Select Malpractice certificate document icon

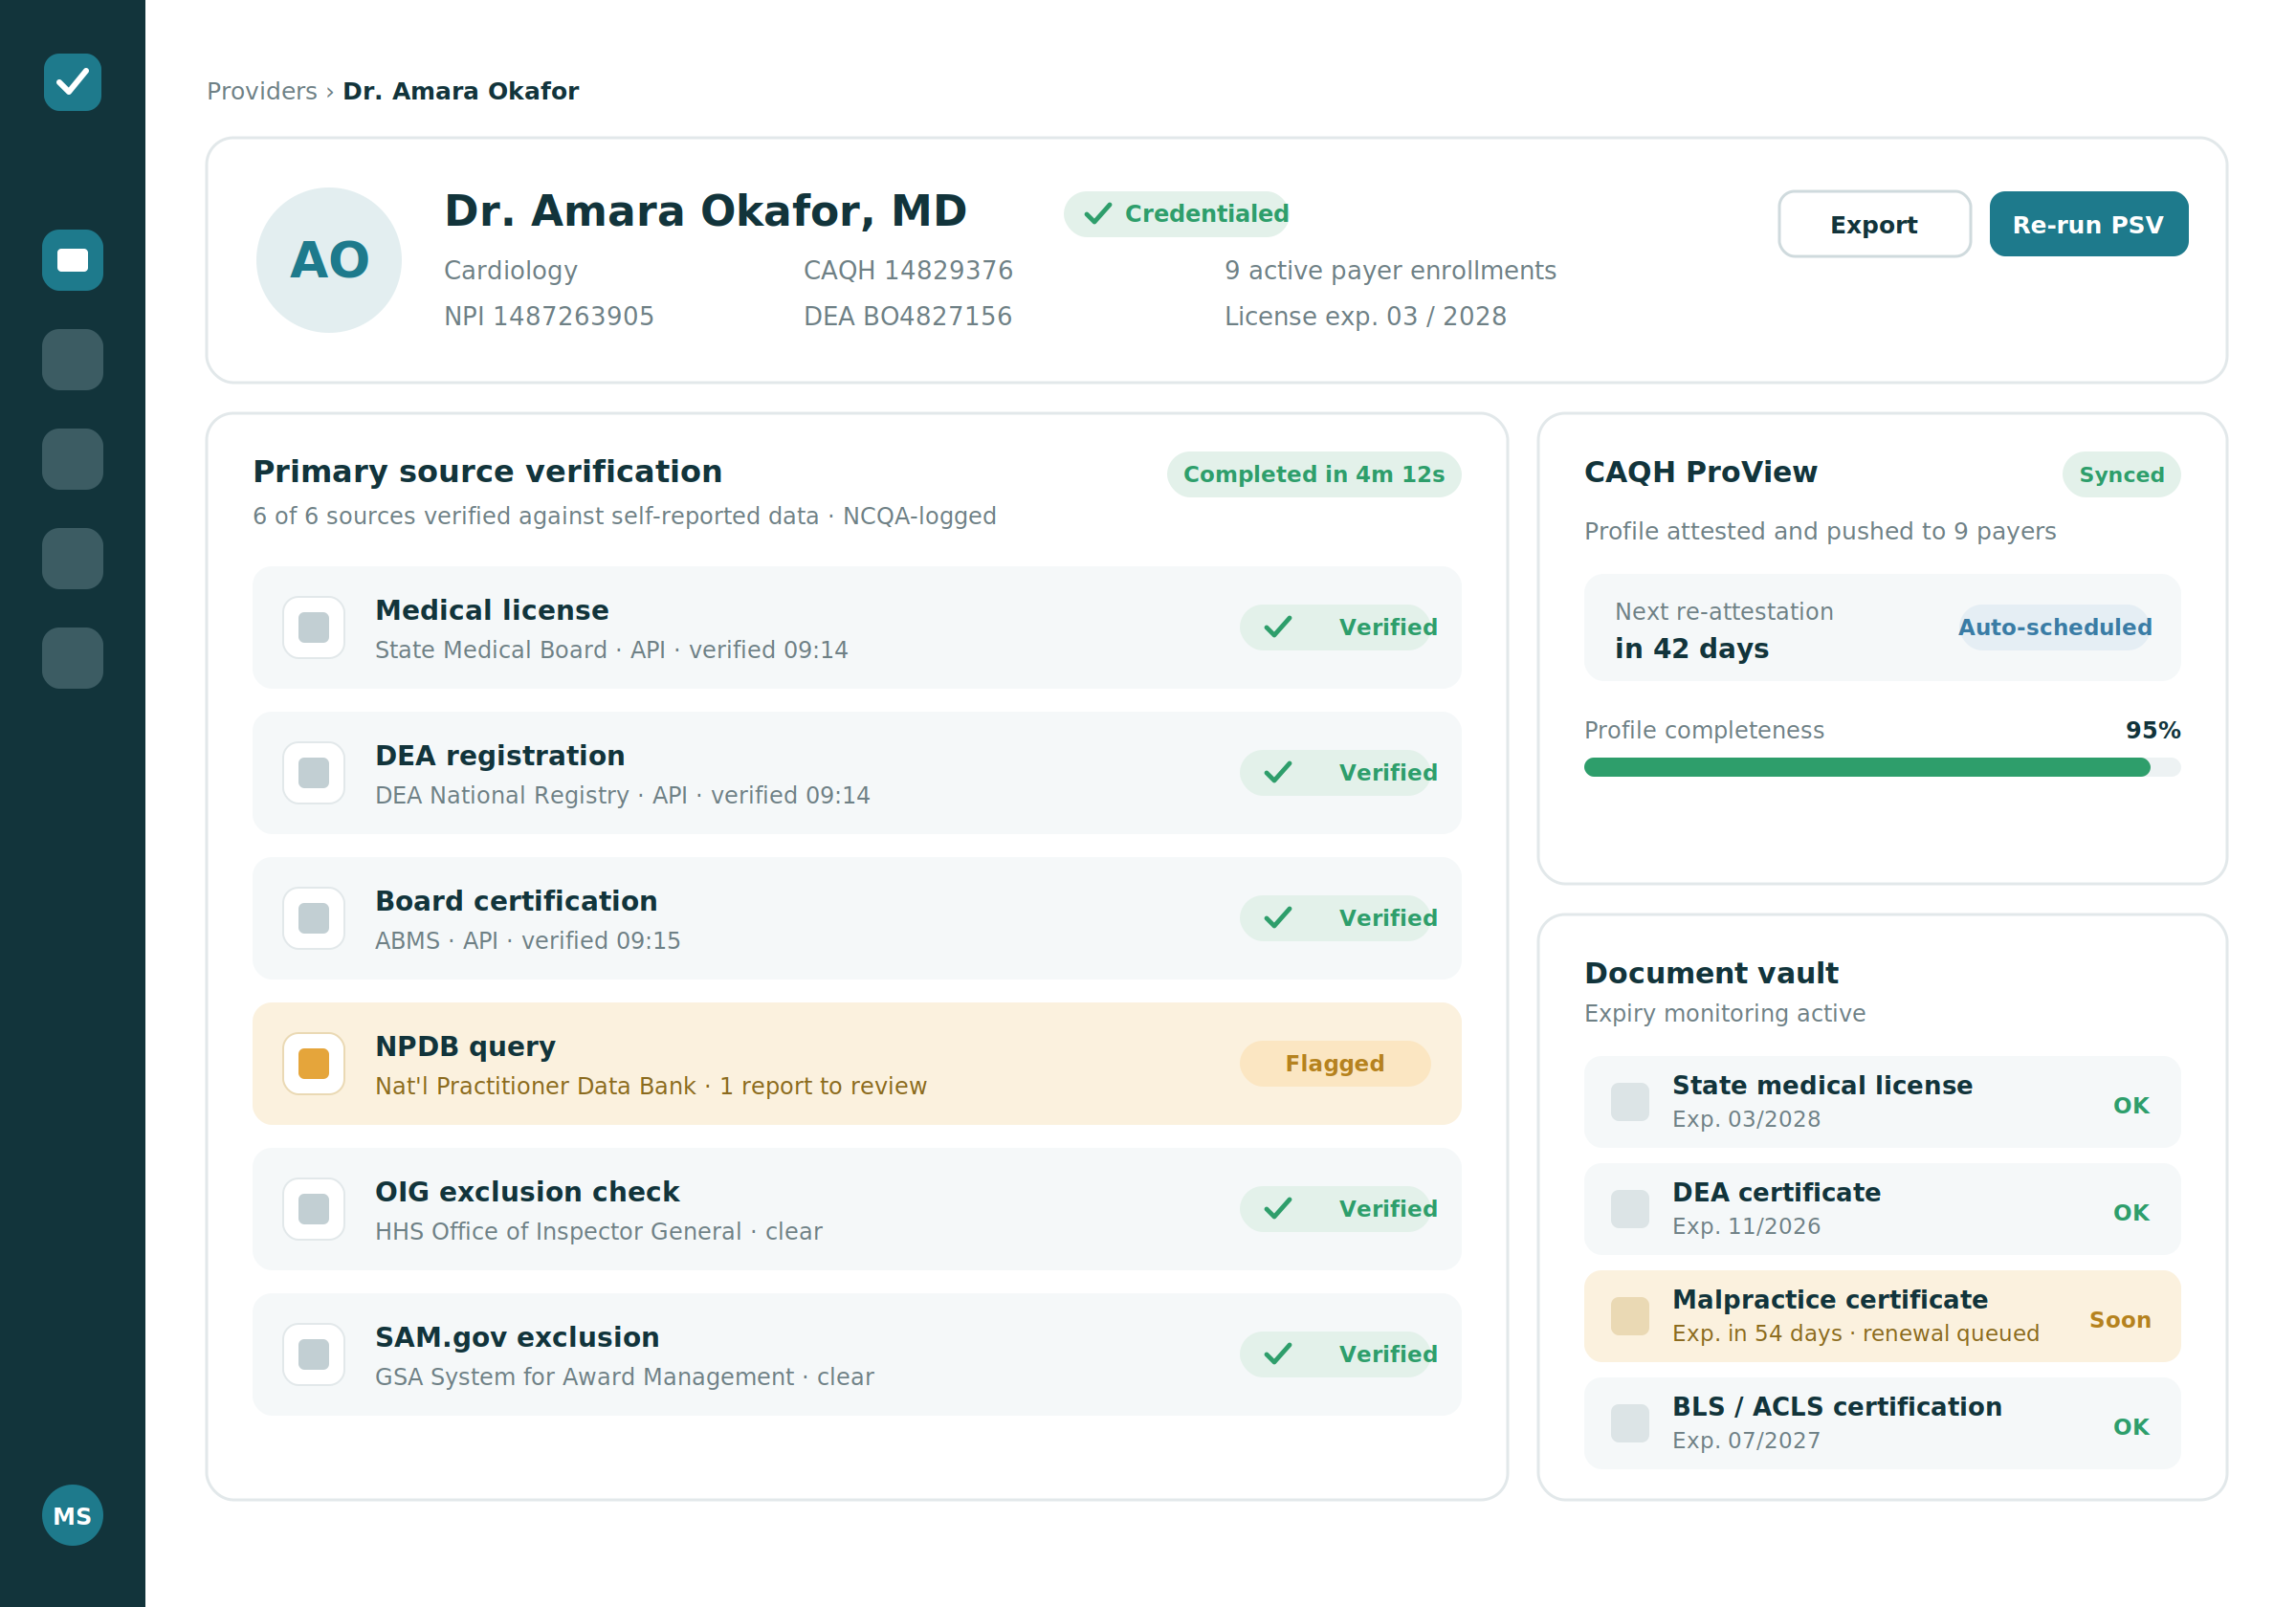(1630, 1316)
